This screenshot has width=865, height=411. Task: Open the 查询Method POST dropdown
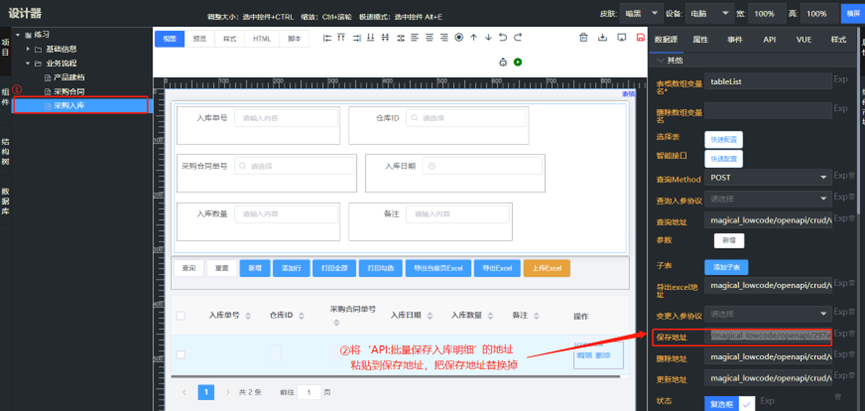[768, 178]
